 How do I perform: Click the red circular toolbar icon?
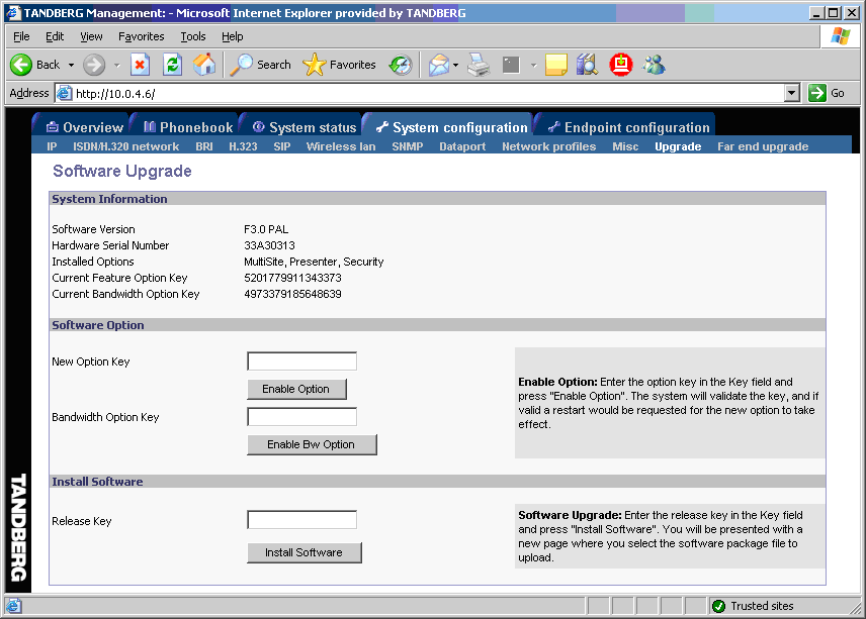[x=621, y=65]
